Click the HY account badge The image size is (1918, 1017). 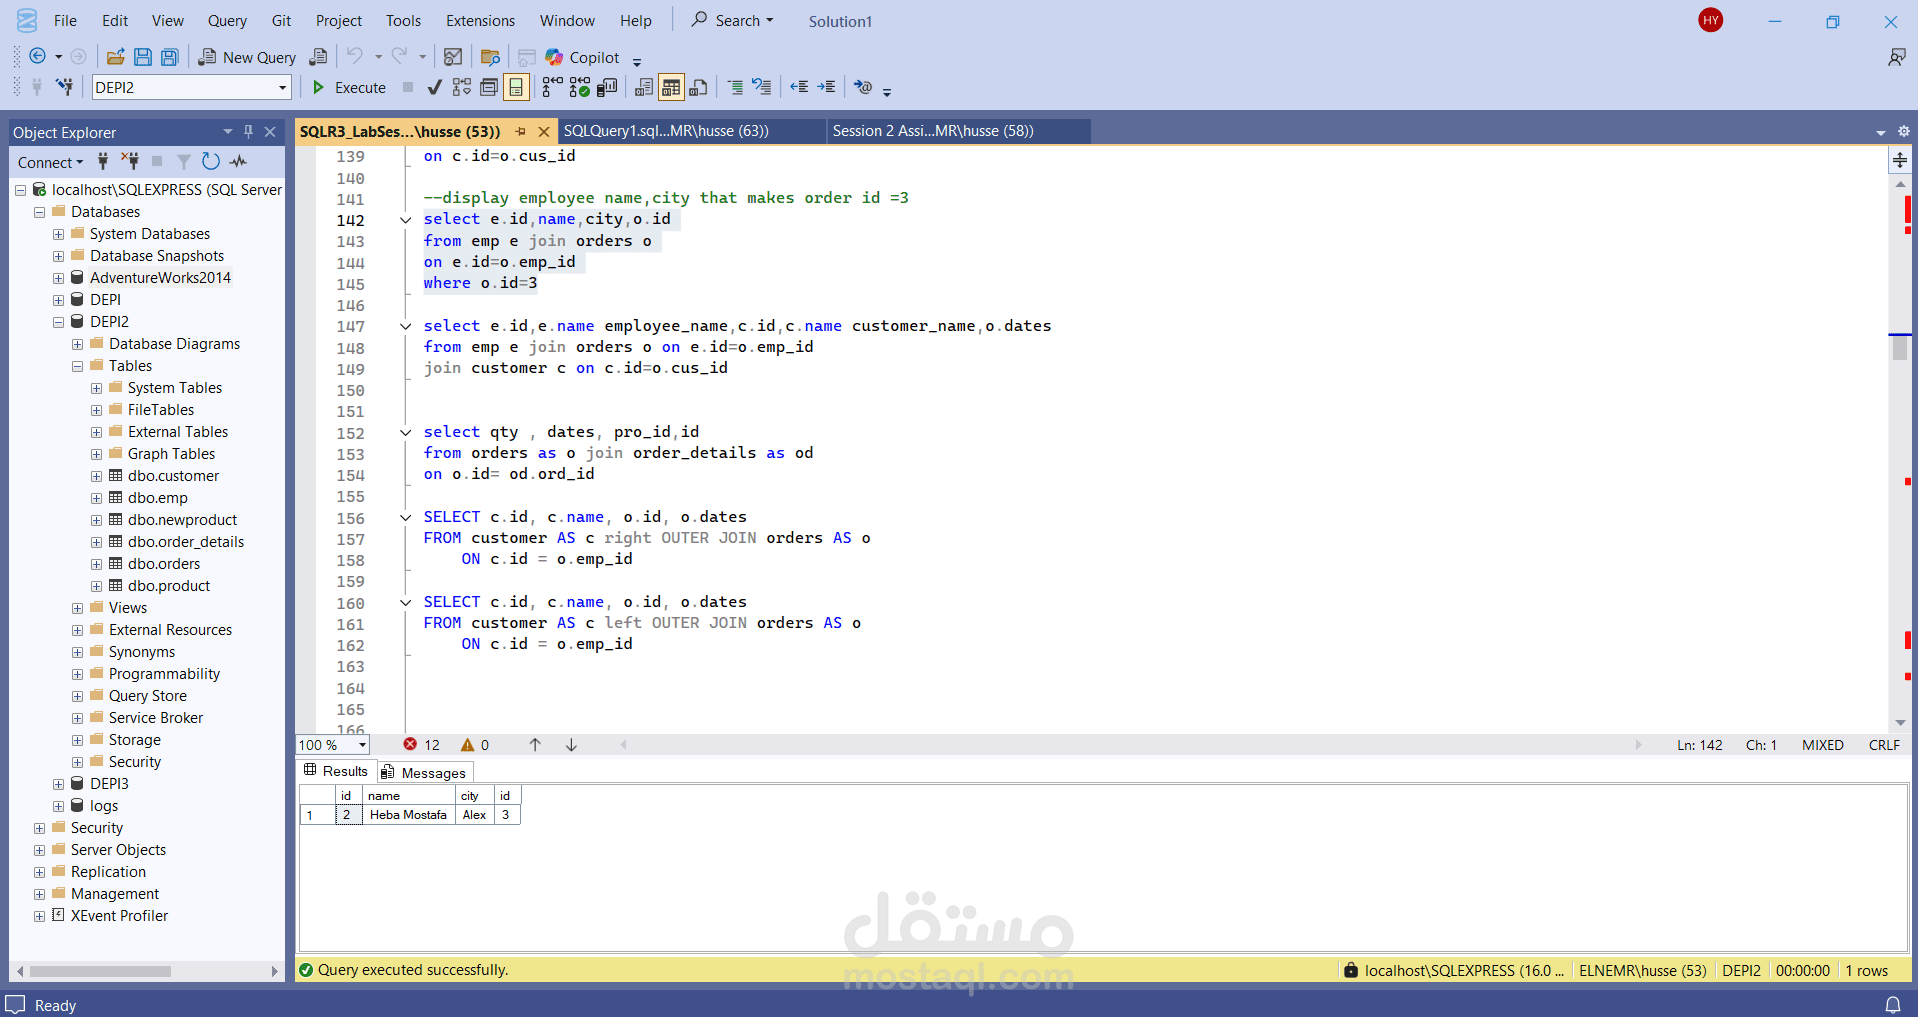1711,20
